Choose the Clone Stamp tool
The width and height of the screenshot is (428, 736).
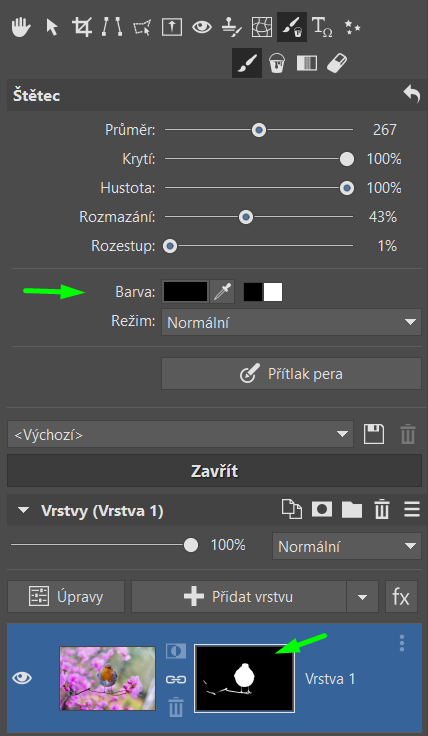(231, 27)
